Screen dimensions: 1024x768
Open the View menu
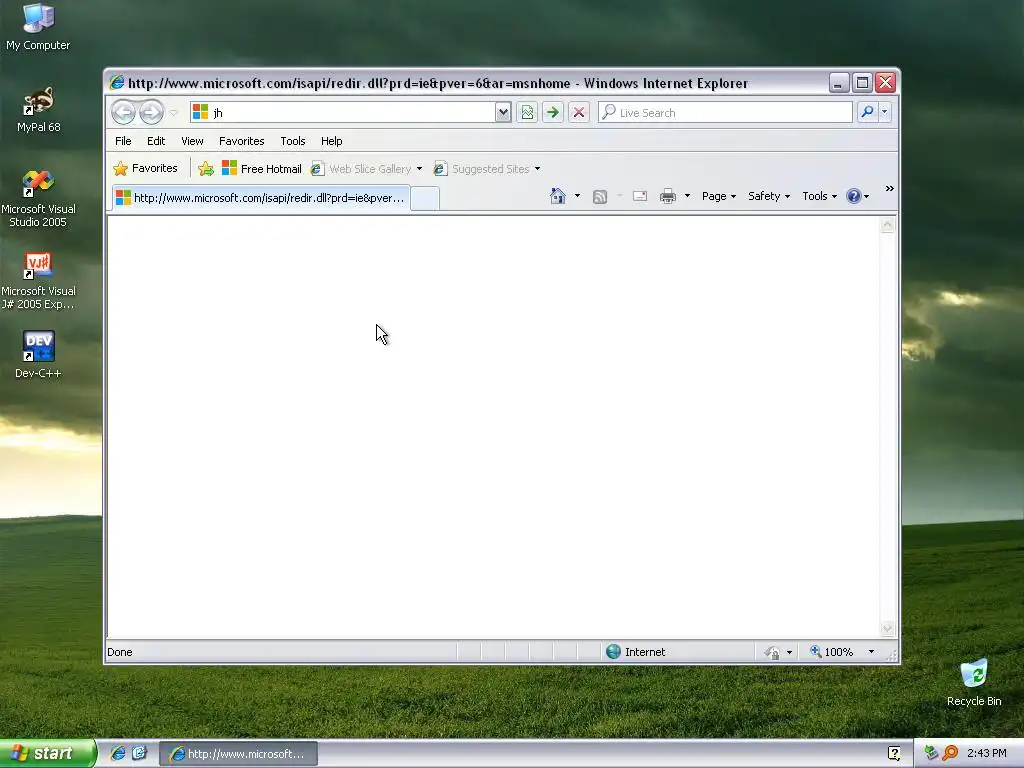pos(192,141)
